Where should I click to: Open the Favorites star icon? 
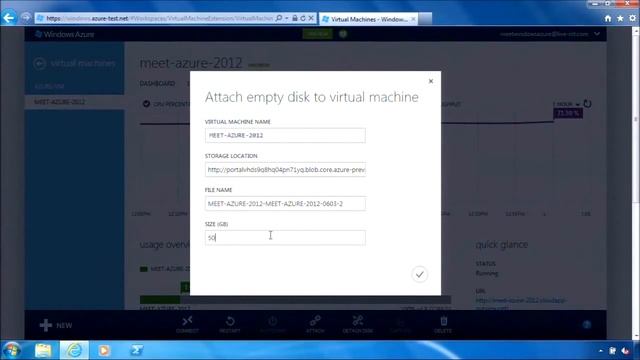(620, 18)
